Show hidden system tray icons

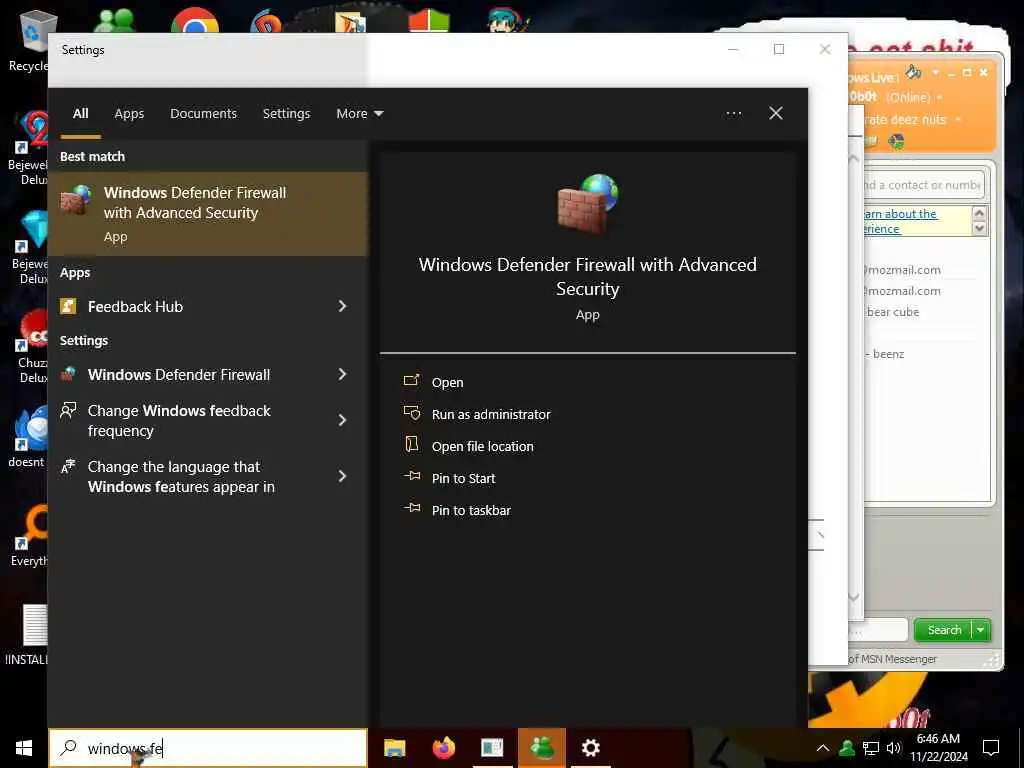pyautogui.click(x=823, y=748)
